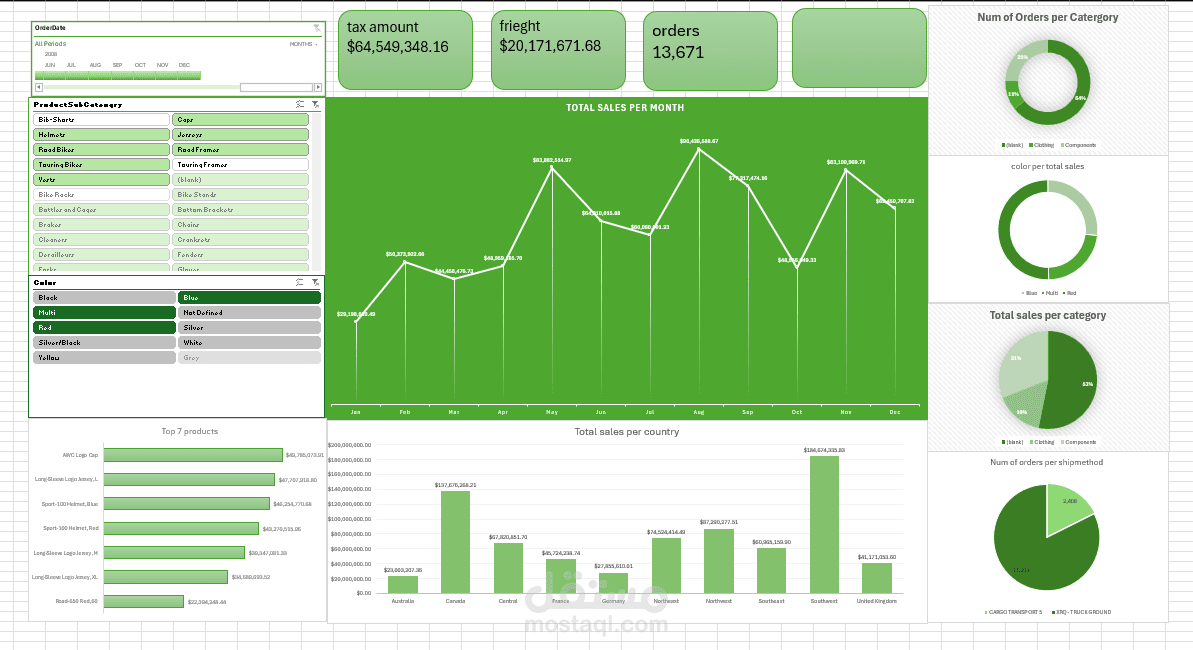The width and height of the screenshot is (1193, 650).
Task: Click the right scroll arrow on the timeline
Action: point(318,85)
